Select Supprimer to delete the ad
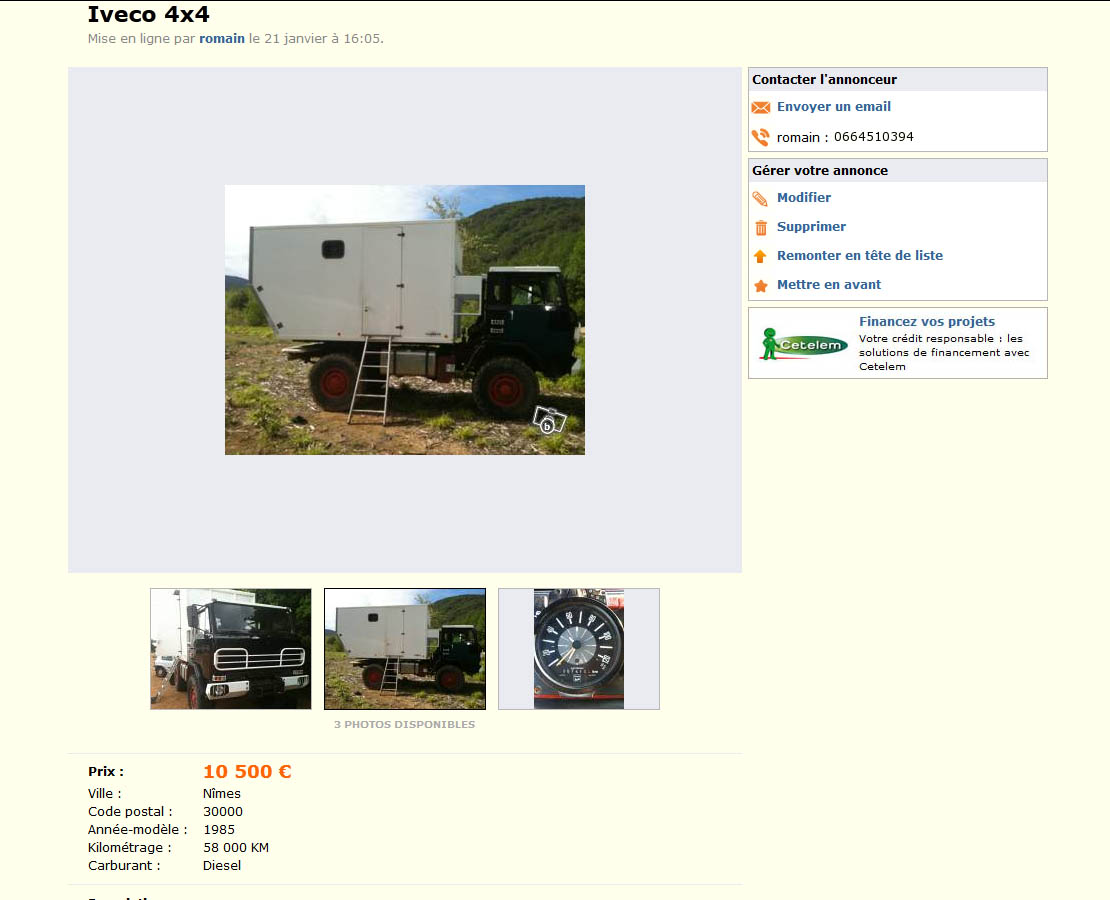Screen dimensions: 1110x900 coord(811,227)
